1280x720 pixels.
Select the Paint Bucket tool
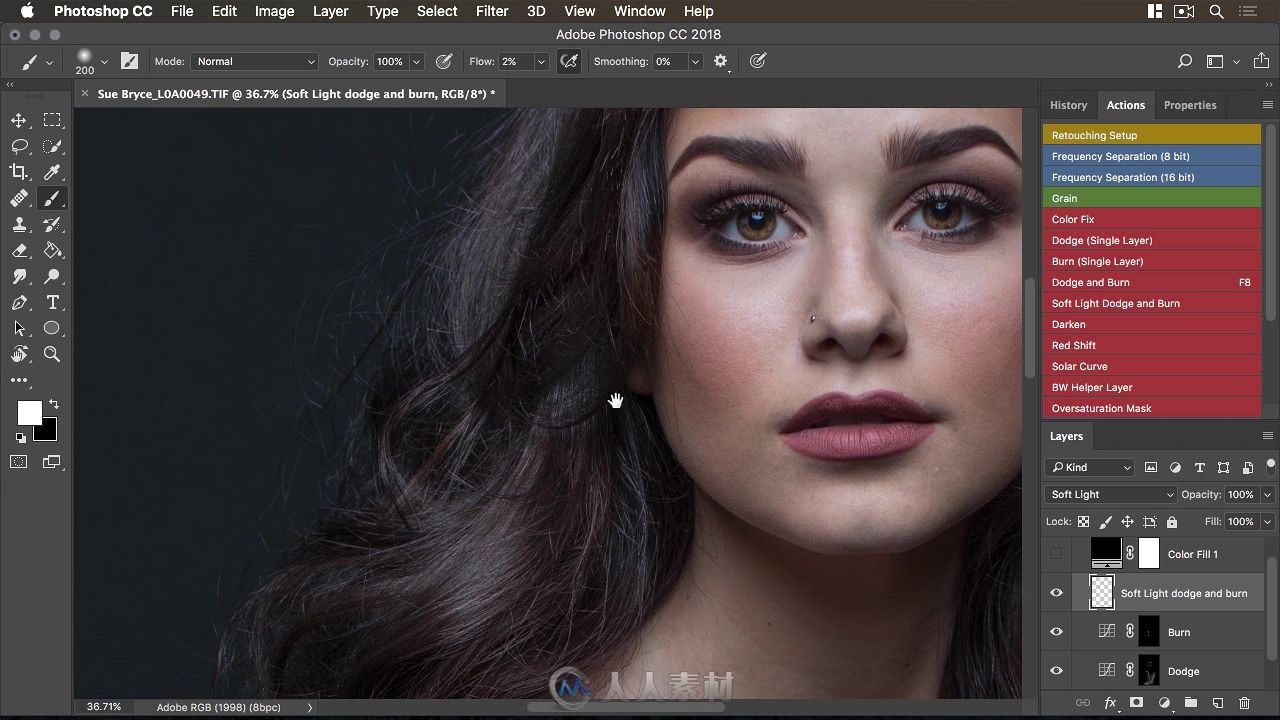coord(52,250)
